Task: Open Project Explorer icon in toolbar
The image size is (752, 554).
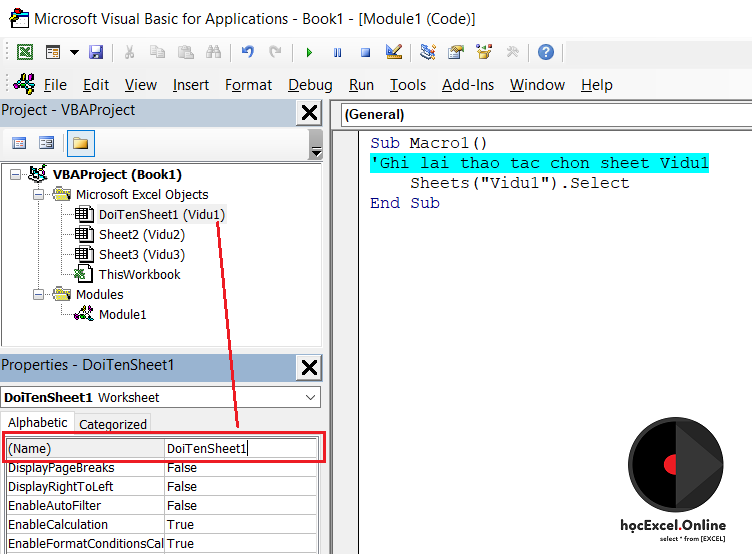Action: point(428,52)
